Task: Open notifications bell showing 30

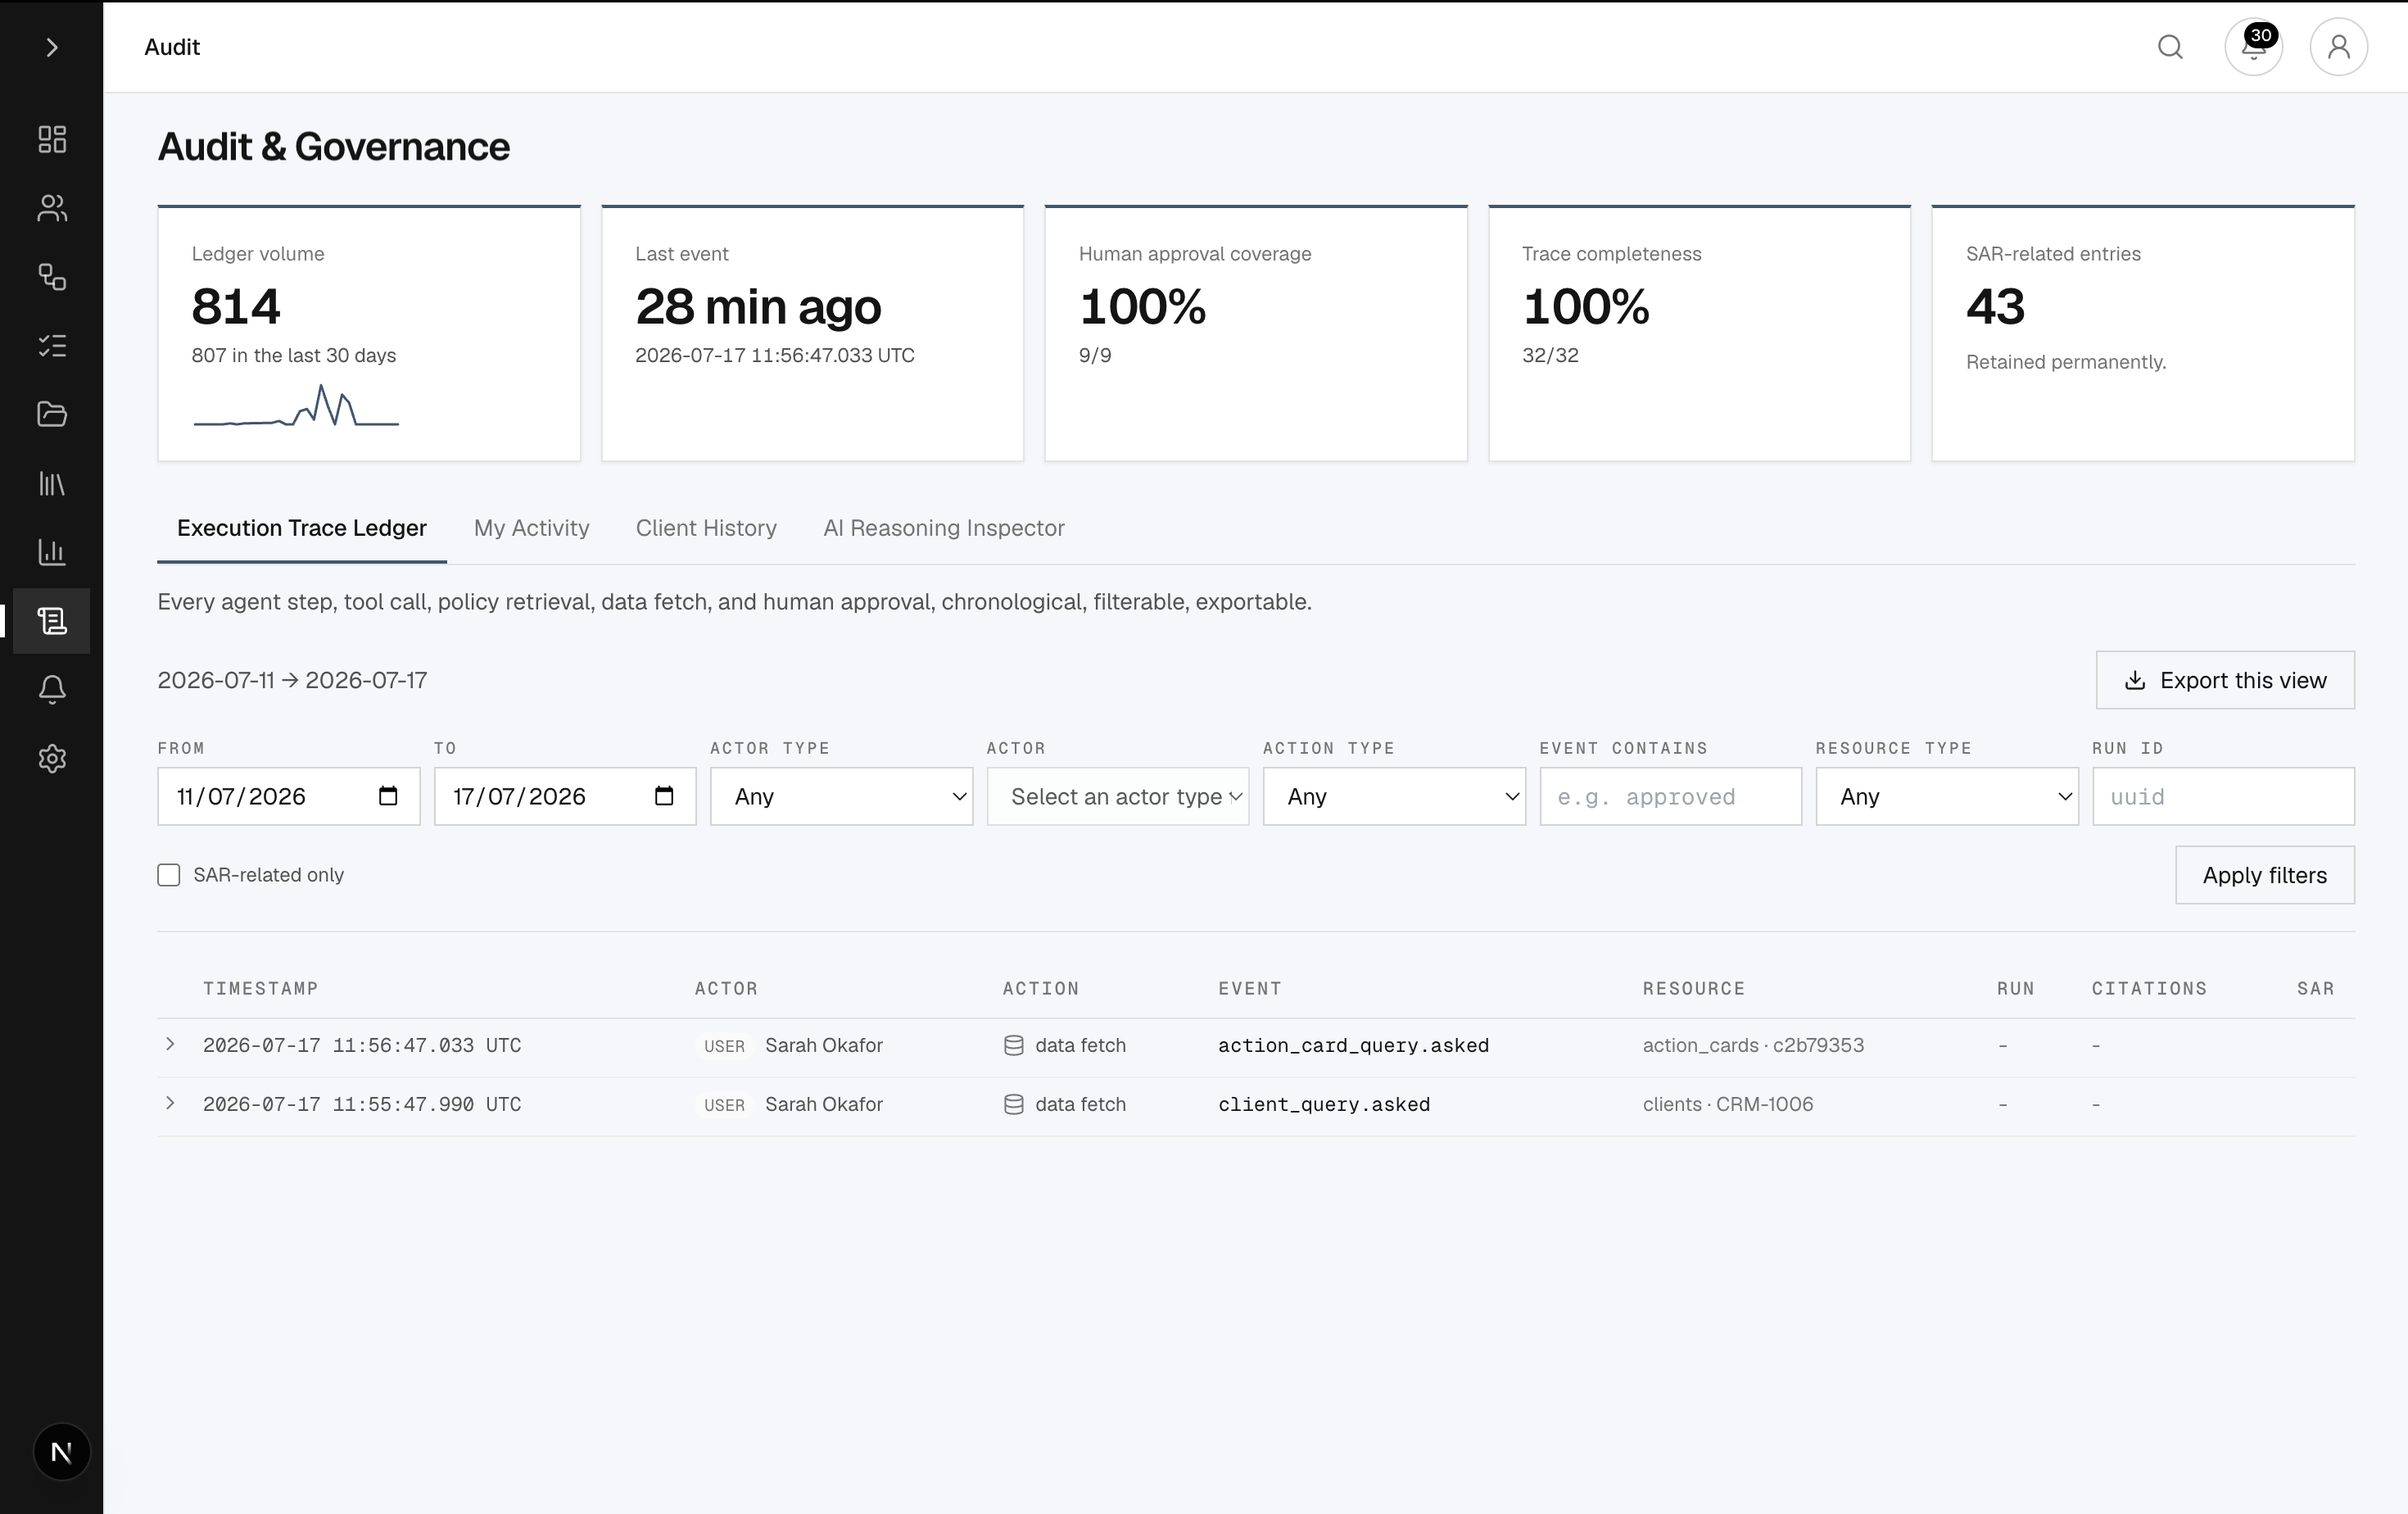Action: (2253, 47)
